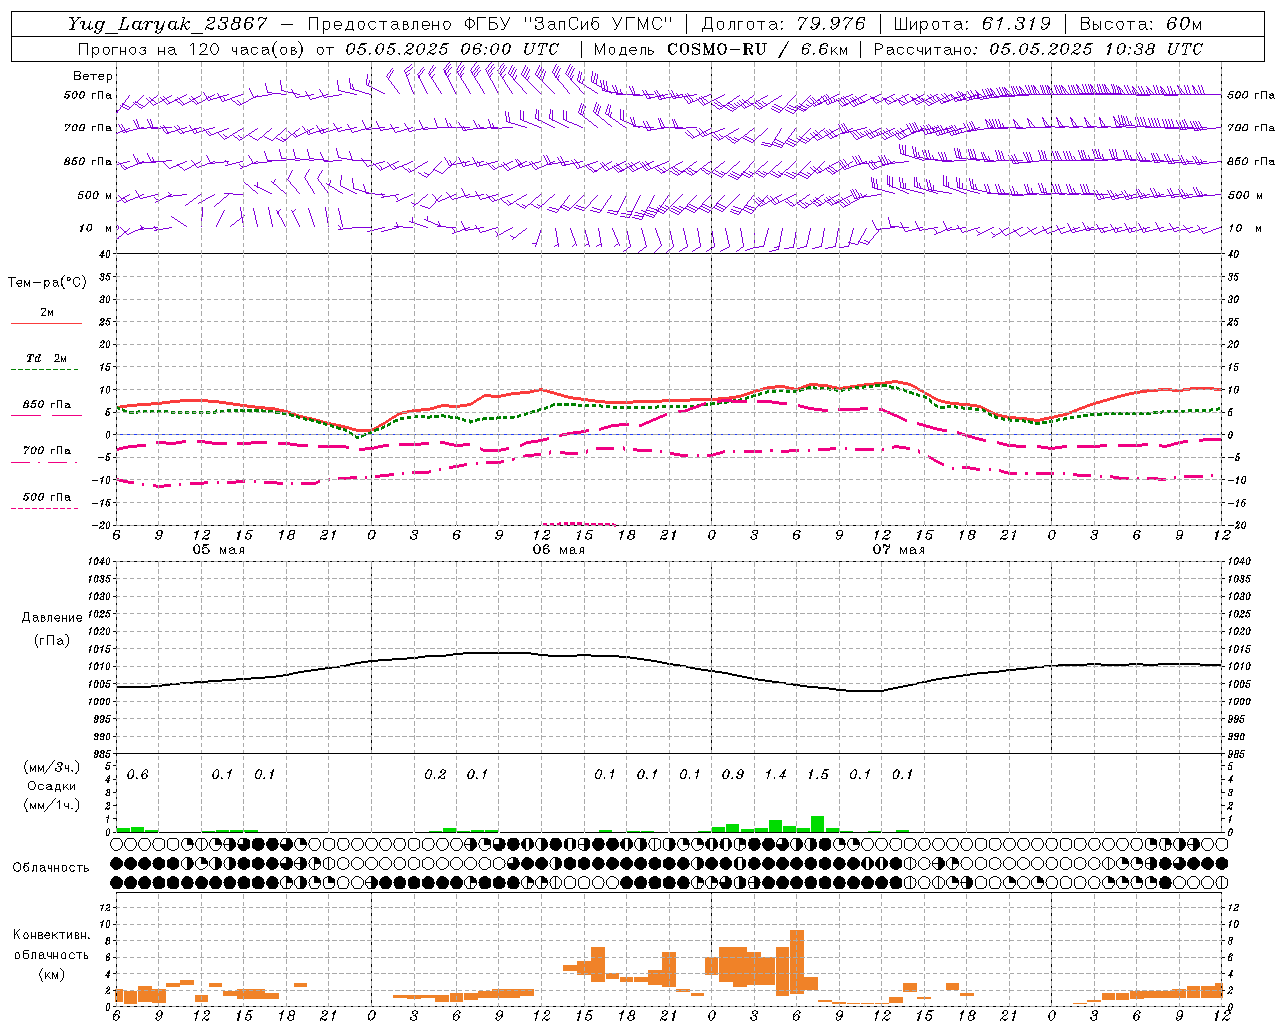Image resolution: width=1280 pixels, height=1024 pixels.
Task: Click the Давление pressure panel label
Action: [x=52, y=617]
